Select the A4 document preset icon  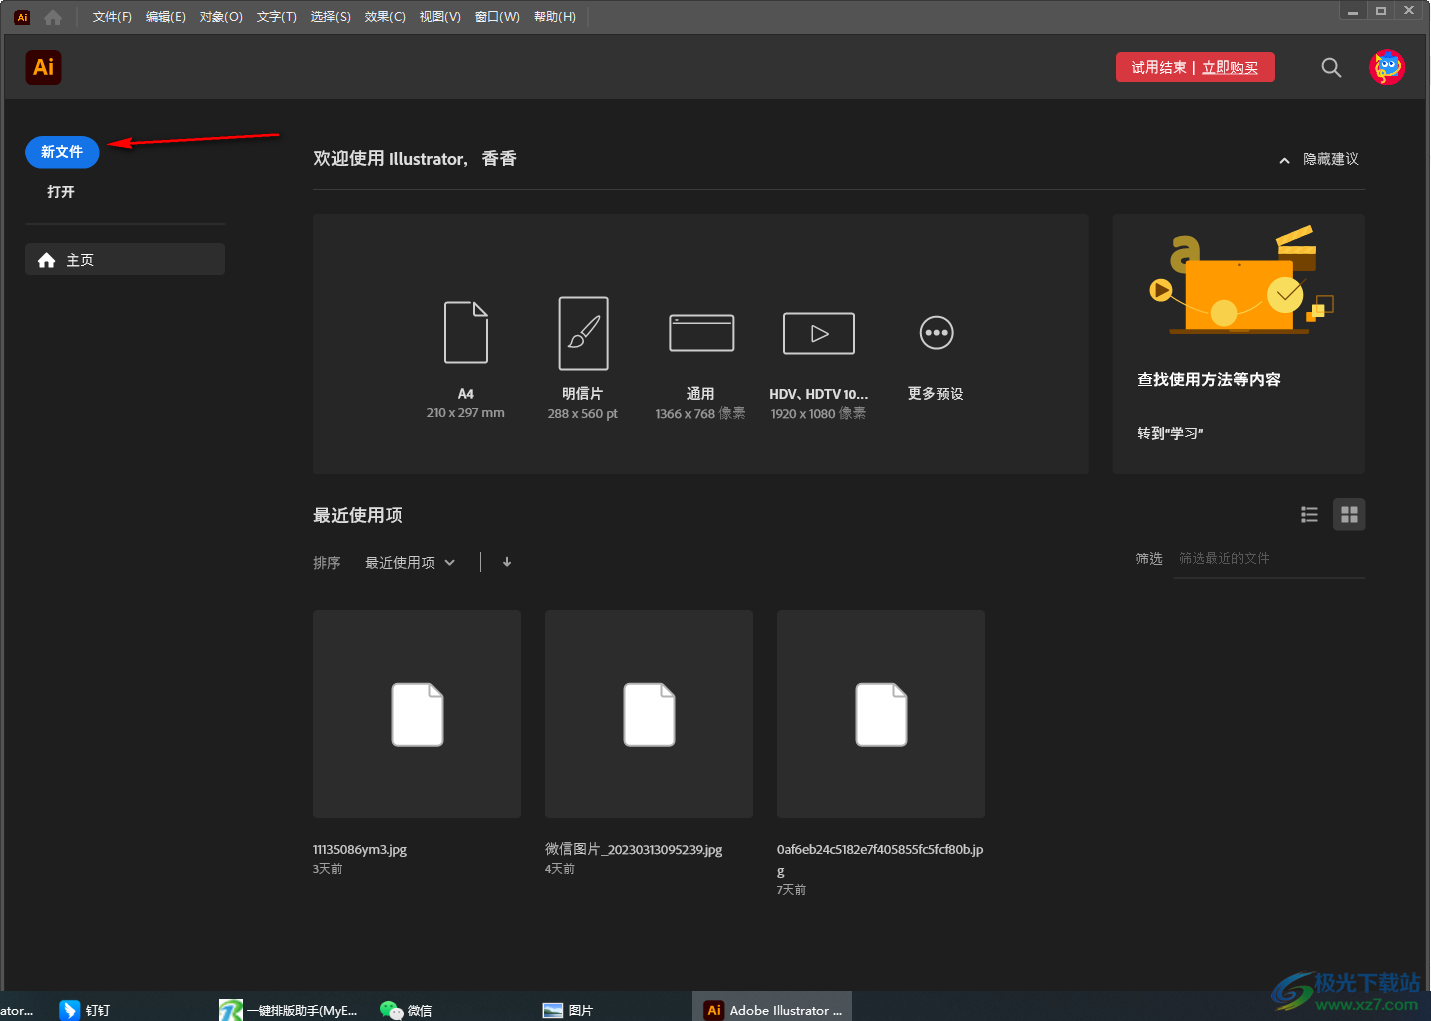click(x=466, y=333)
